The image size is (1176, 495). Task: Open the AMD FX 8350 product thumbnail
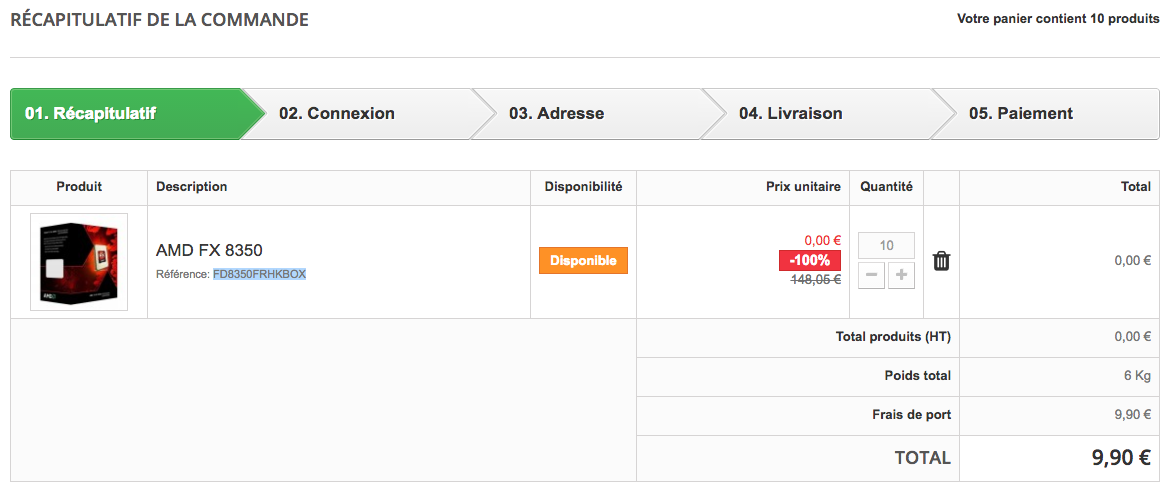(79, 262)
